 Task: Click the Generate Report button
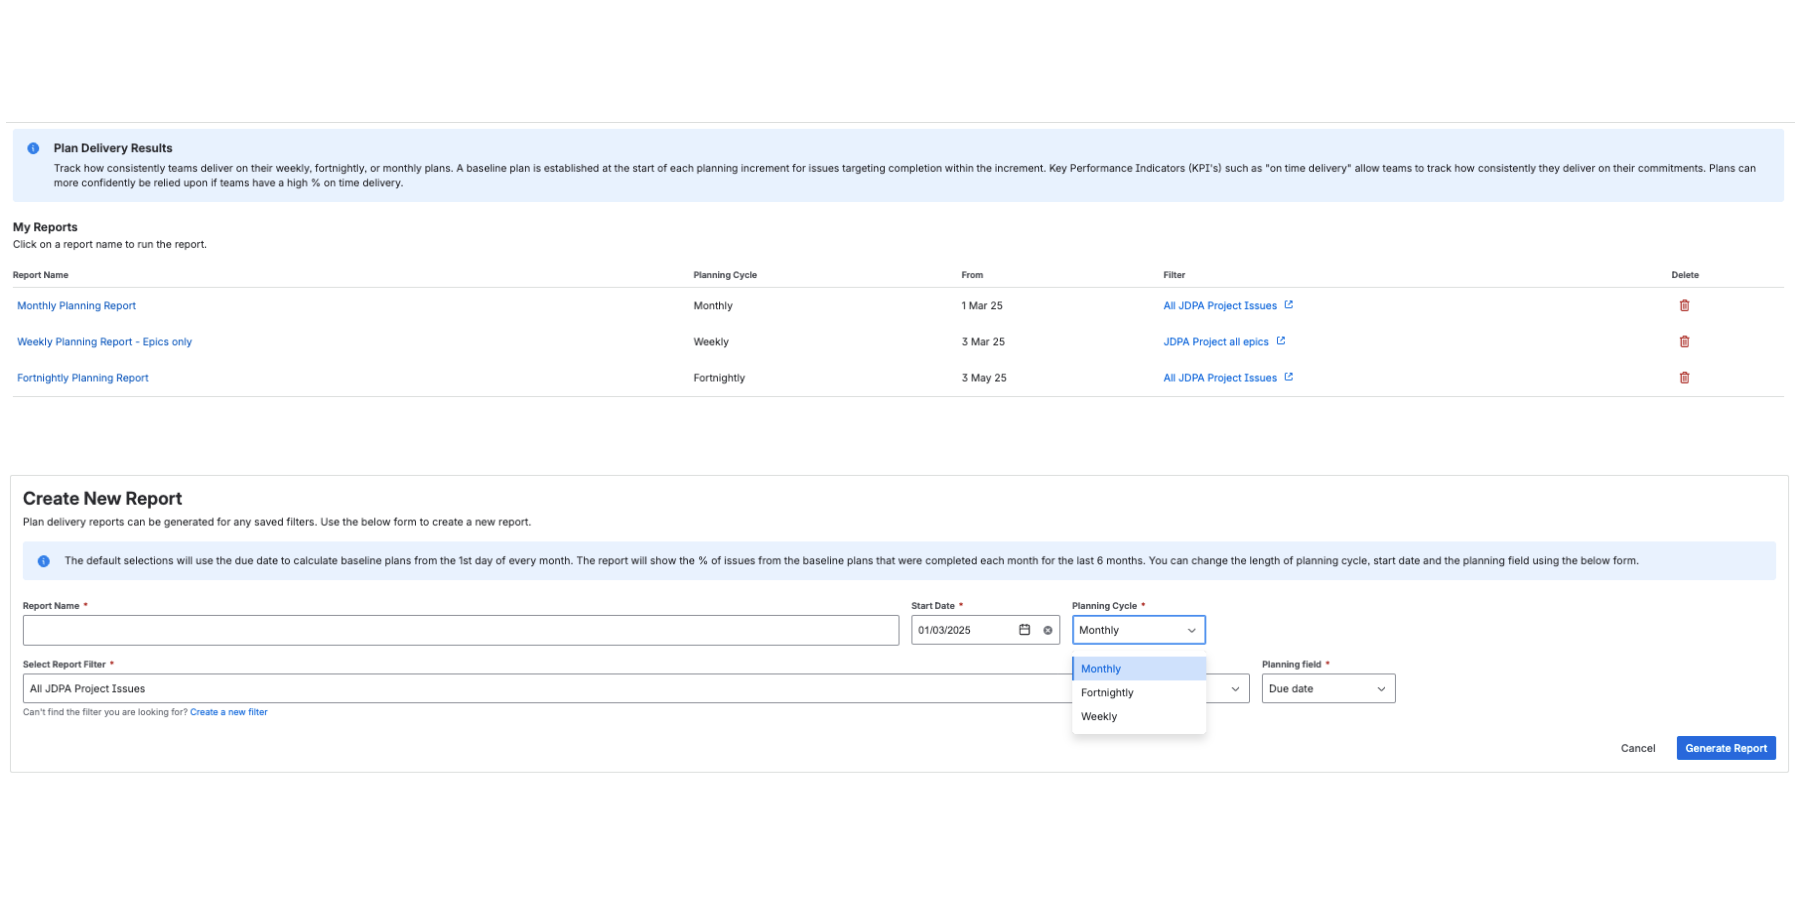(x=1725, y=748)
